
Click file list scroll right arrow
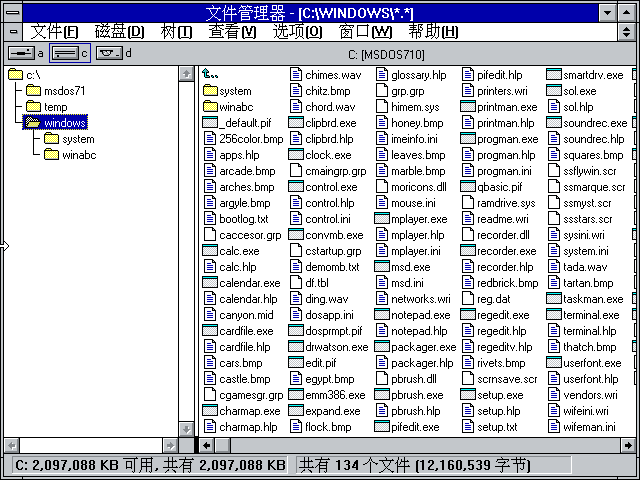point(628,445)
